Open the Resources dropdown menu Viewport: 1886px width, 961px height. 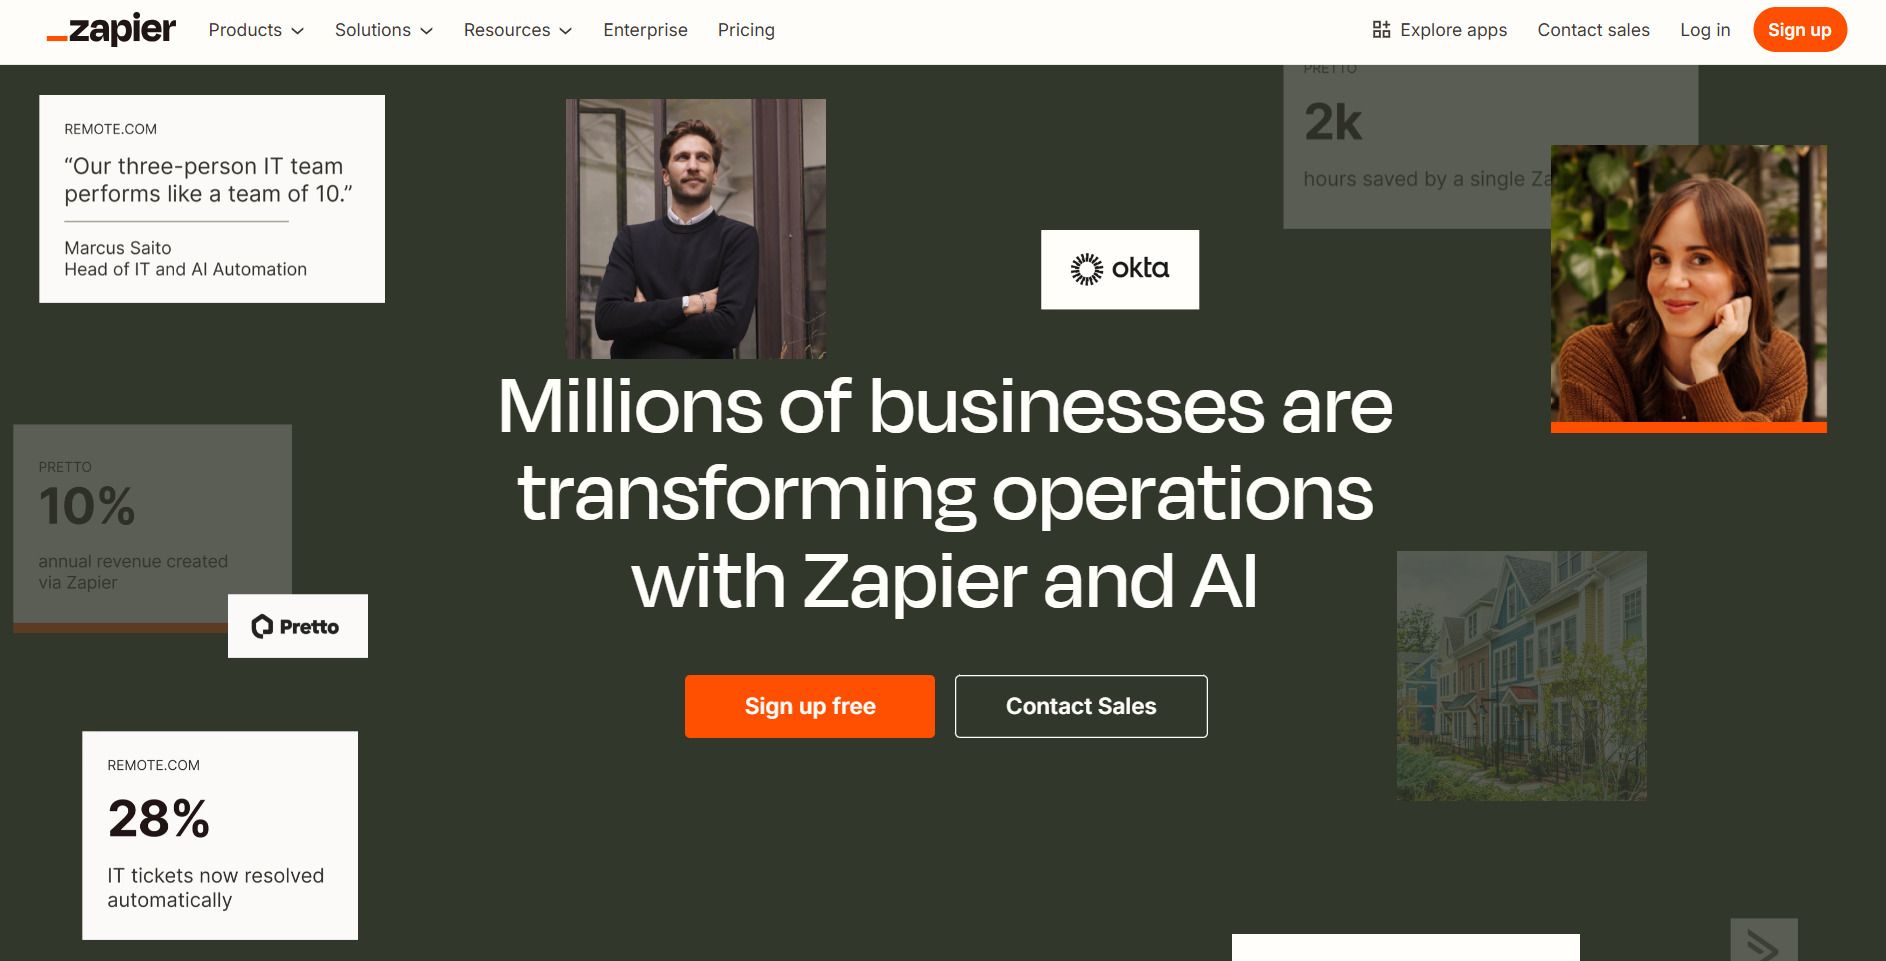point(518,30)
